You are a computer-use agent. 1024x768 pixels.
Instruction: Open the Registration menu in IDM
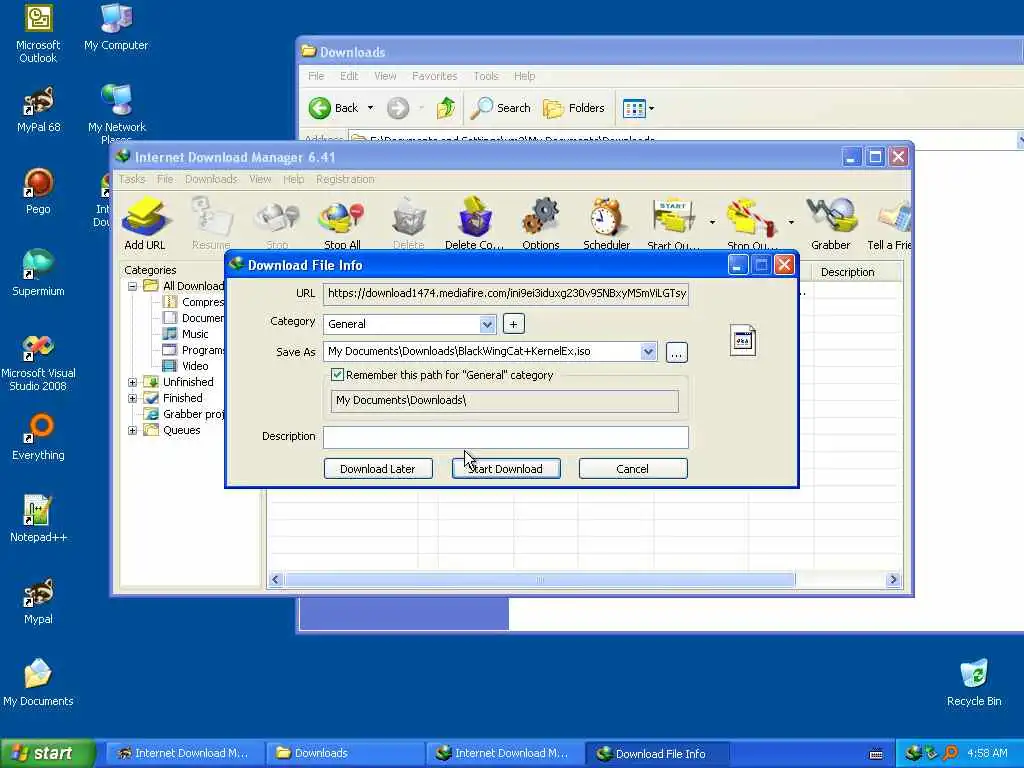[345, 179]
